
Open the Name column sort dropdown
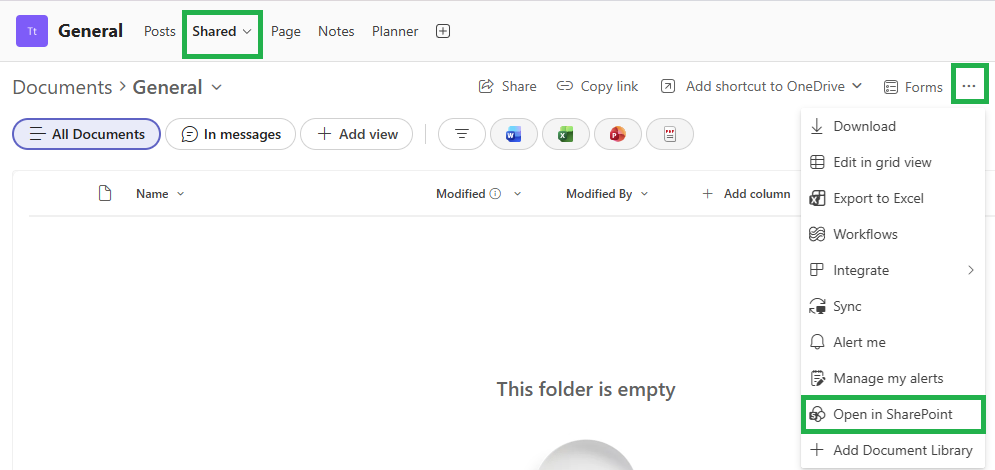click(x=180, y=194)
